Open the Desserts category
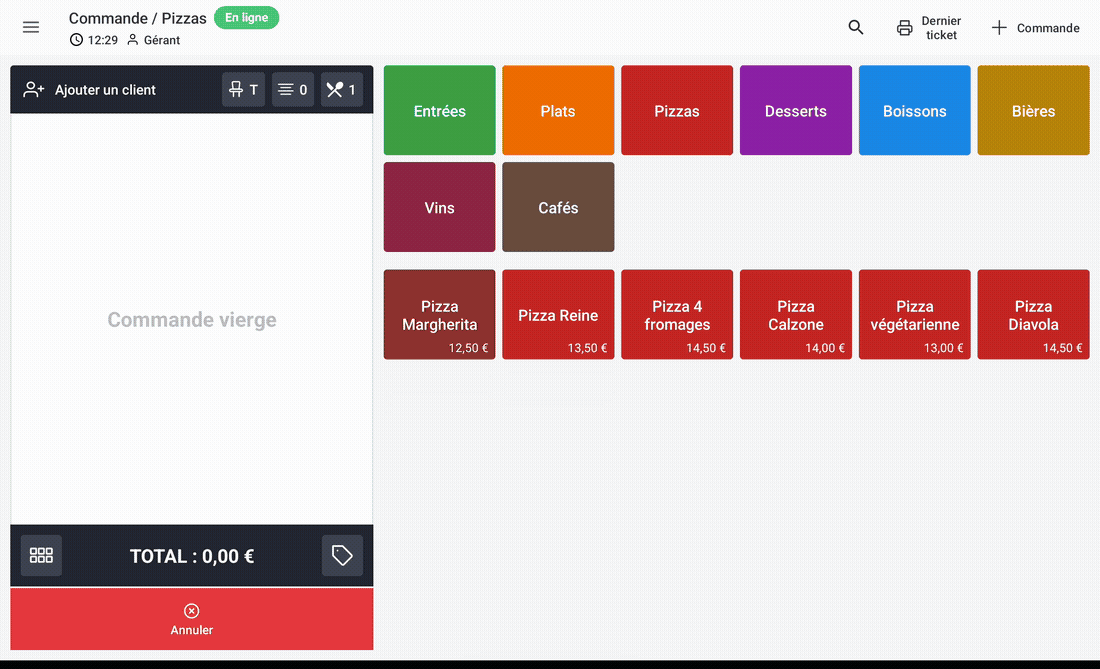This screenshot has height=669, width=1100. [x=796, y=110]
